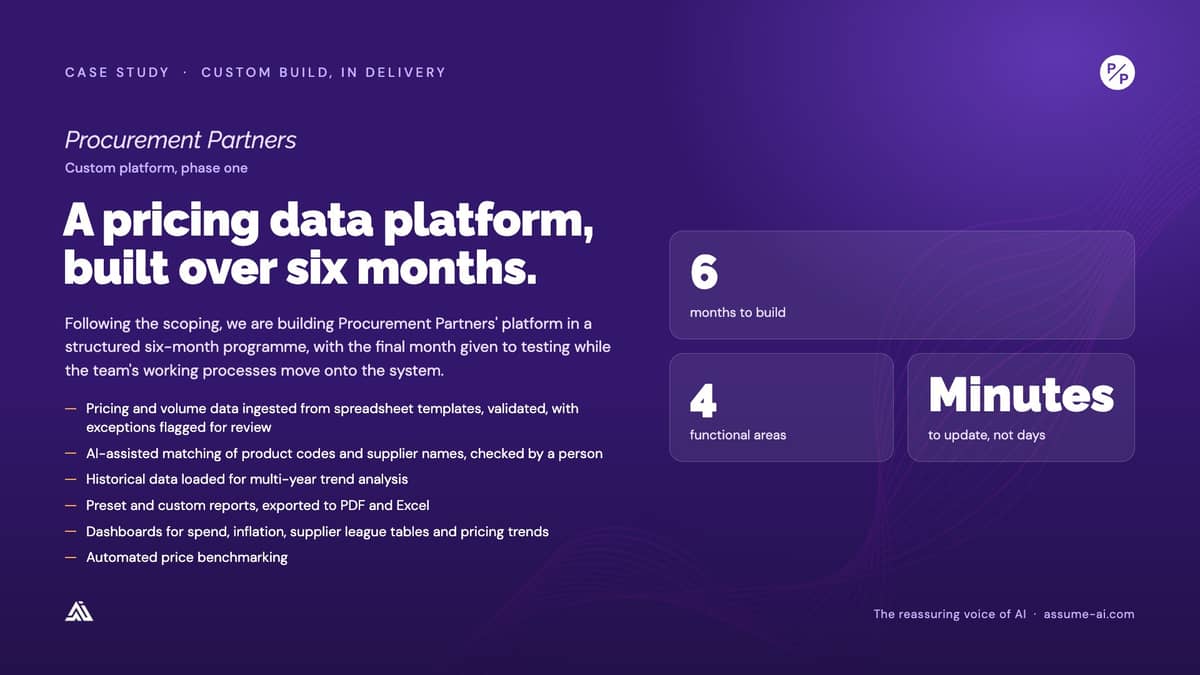Image resolution: width=1200 pixels, height=675 pixels.
Task: Click the large number '6'
Action: (x=704, y=272)
